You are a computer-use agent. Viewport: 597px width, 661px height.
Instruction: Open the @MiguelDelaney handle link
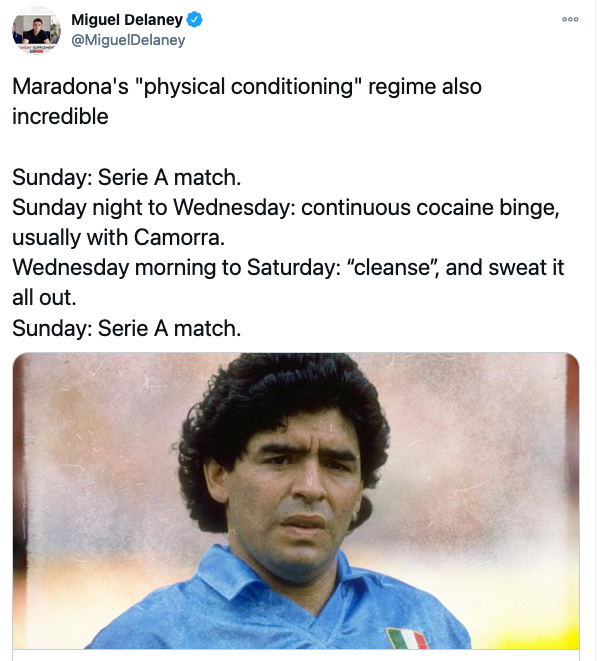128,40
